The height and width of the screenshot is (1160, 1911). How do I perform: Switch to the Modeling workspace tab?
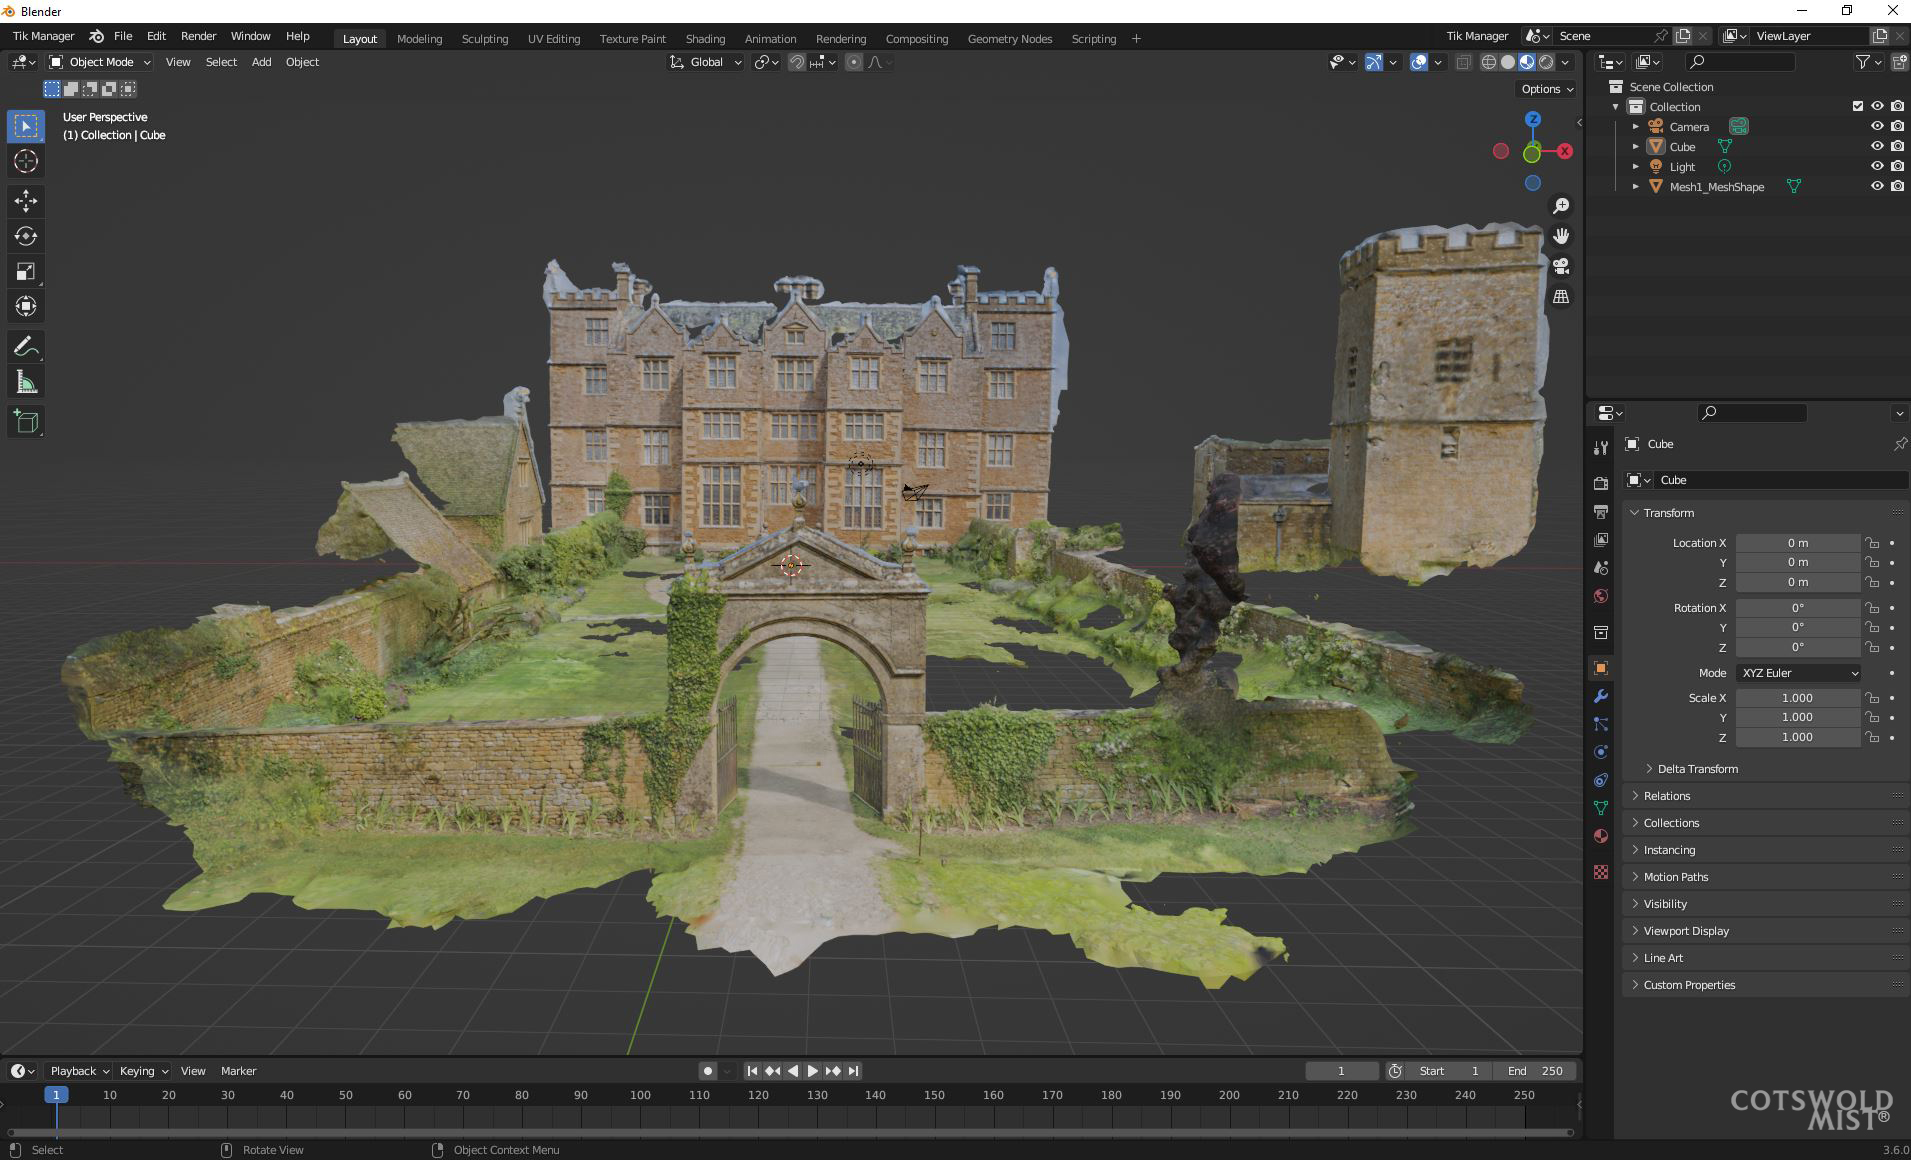(419, 39)
